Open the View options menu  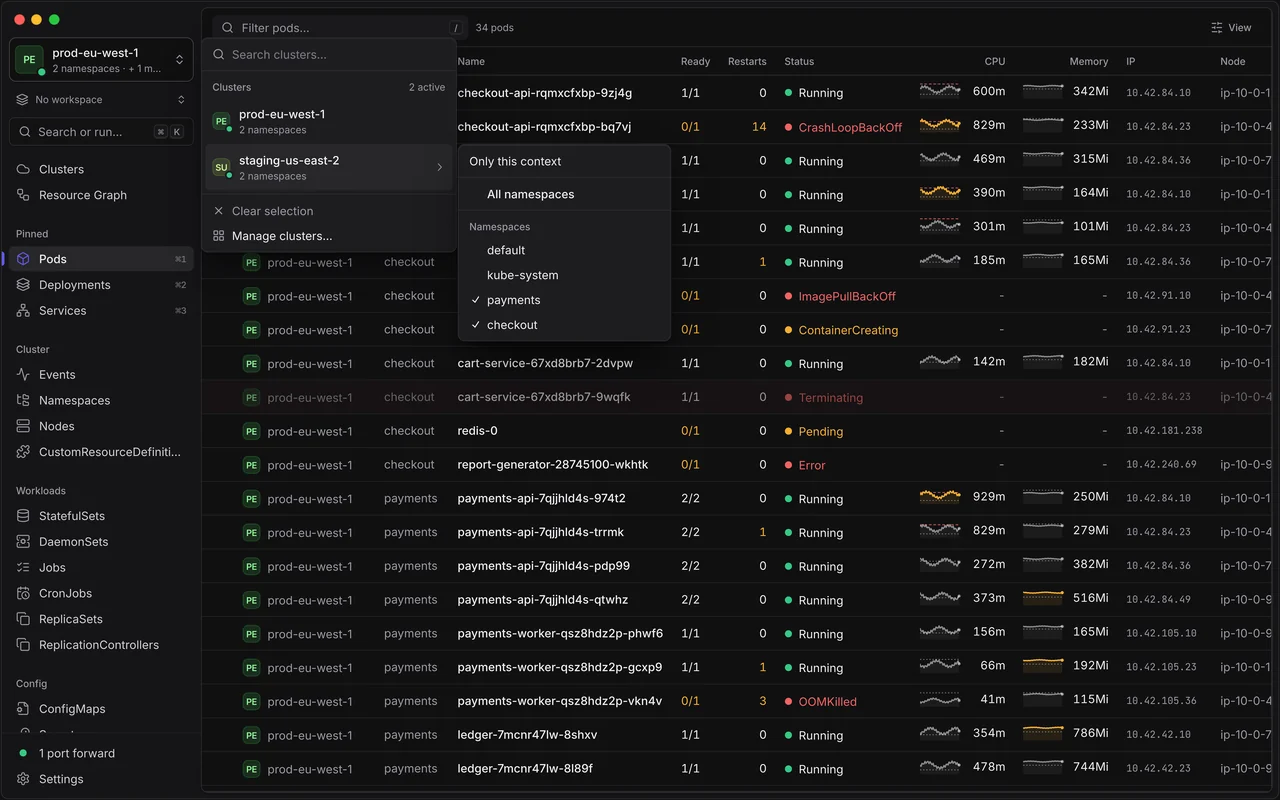pyautogui.click(x=1231, y=28)
